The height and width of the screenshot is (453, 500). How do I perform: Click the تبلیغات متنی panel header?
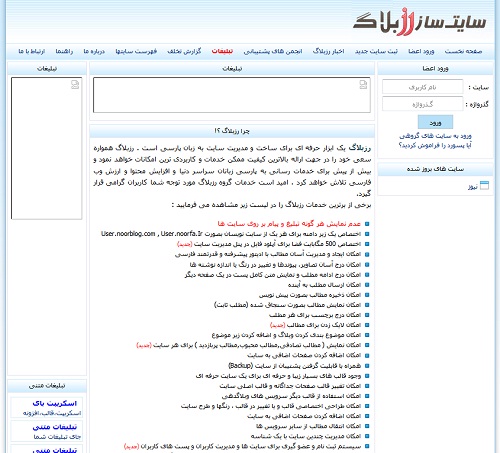[47, 386]
